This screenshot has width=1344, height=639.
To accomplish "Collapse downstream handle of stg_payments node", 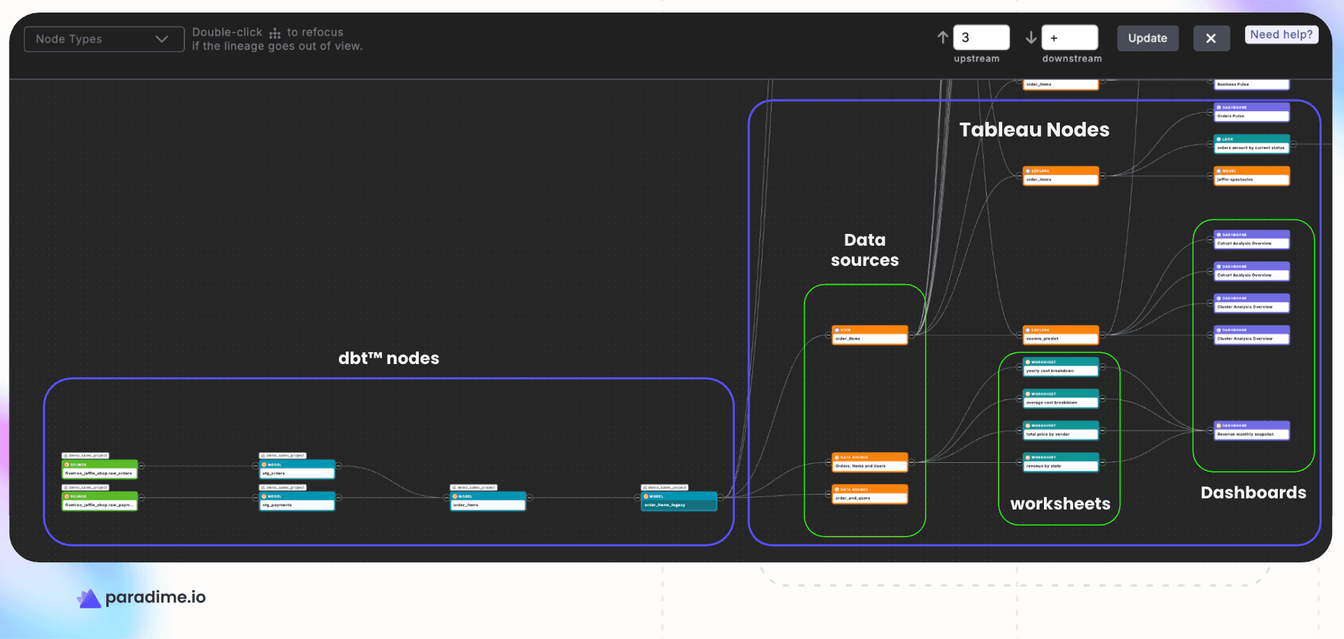I will 339,496.
